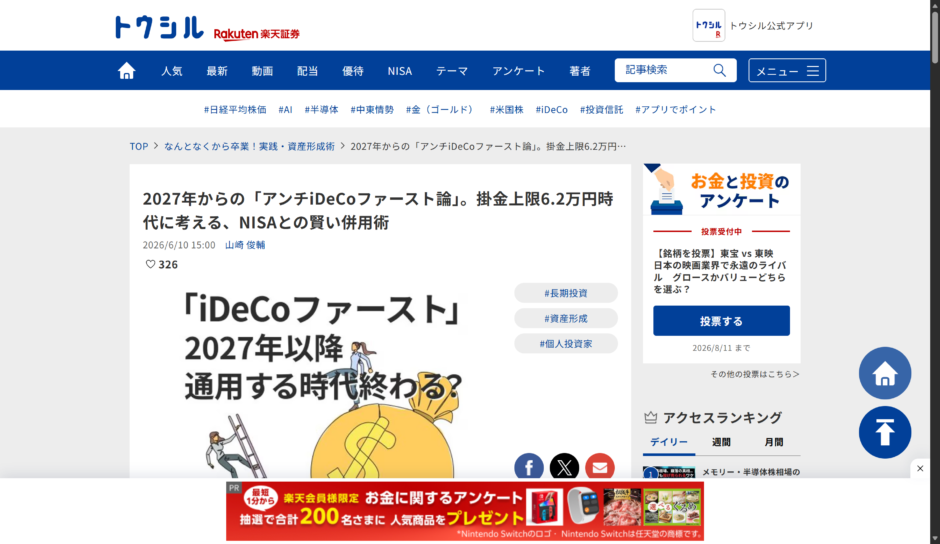Select the #中東情勢 hashtag

coord(372,109)
